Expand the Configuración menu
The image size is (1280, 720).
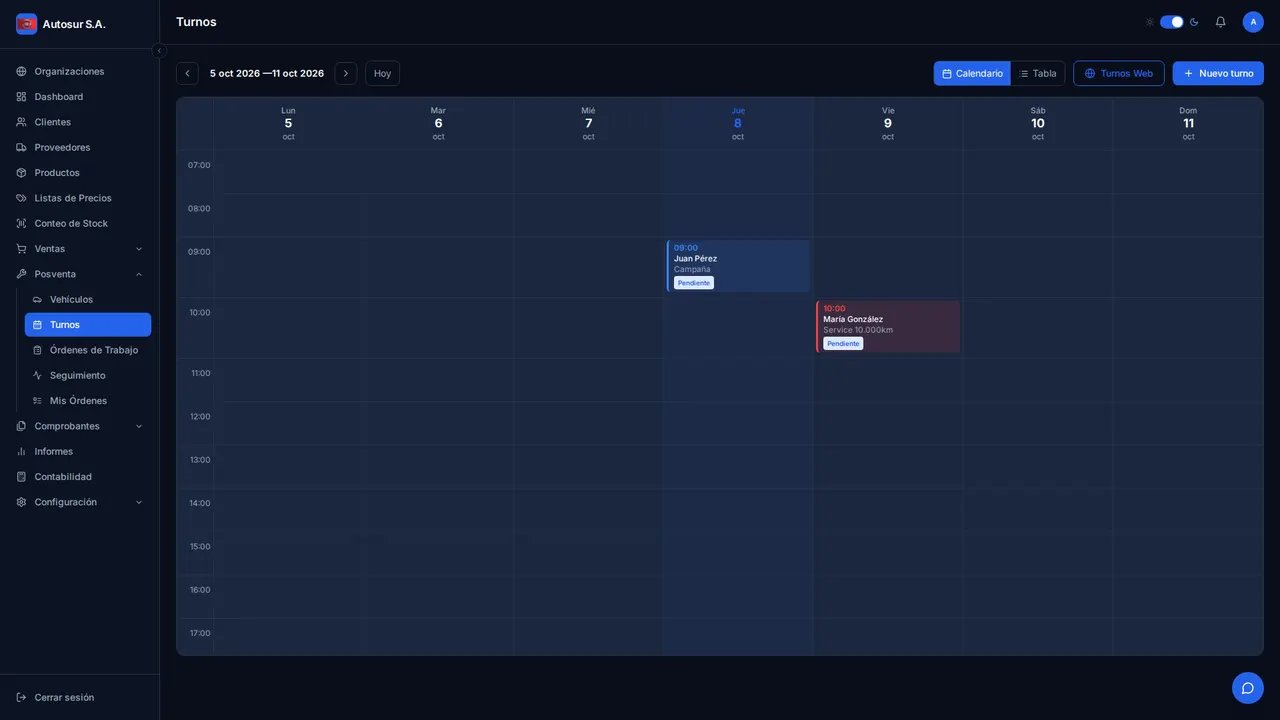80,502
